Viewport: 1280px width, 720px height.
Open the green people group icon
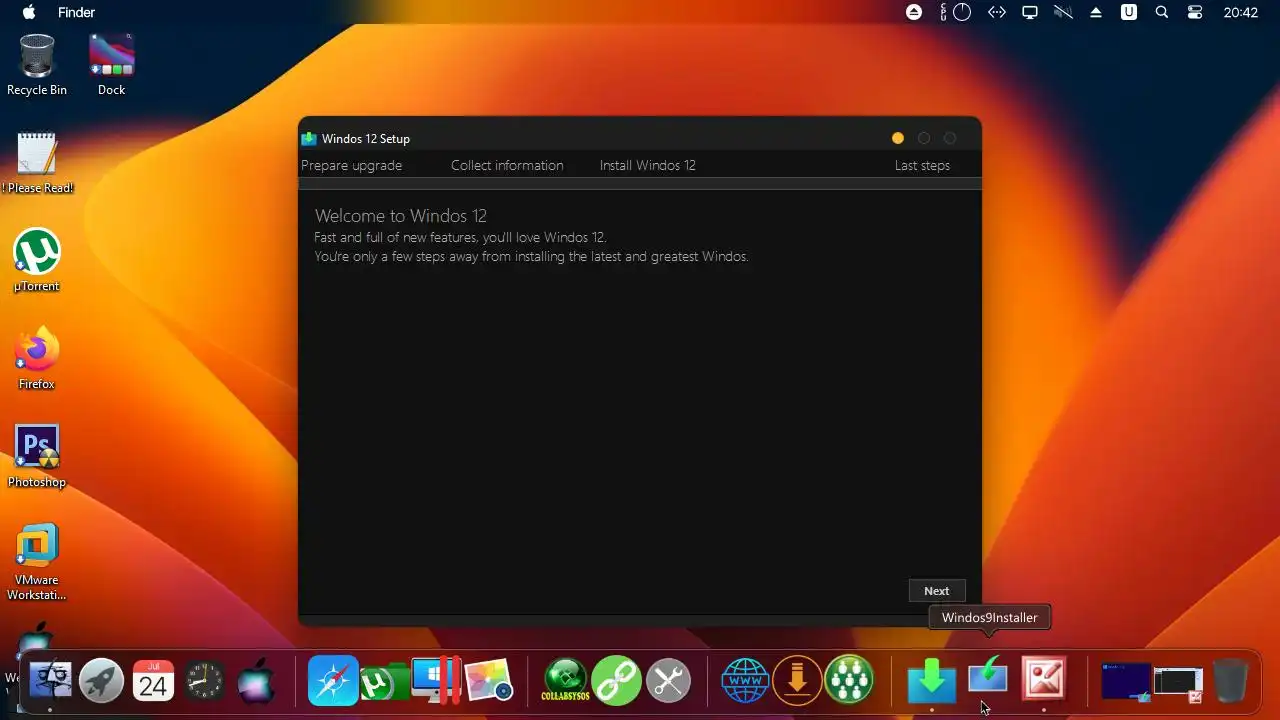pyautogui.click(x=849, y=681)
